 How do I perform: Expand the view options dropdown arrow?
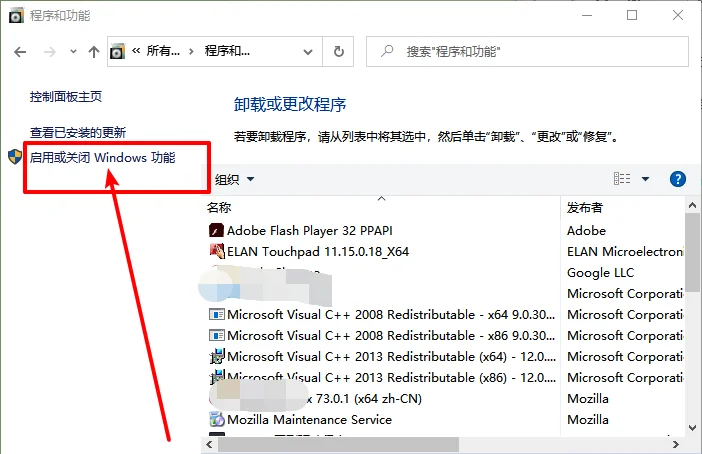point(645,179)
